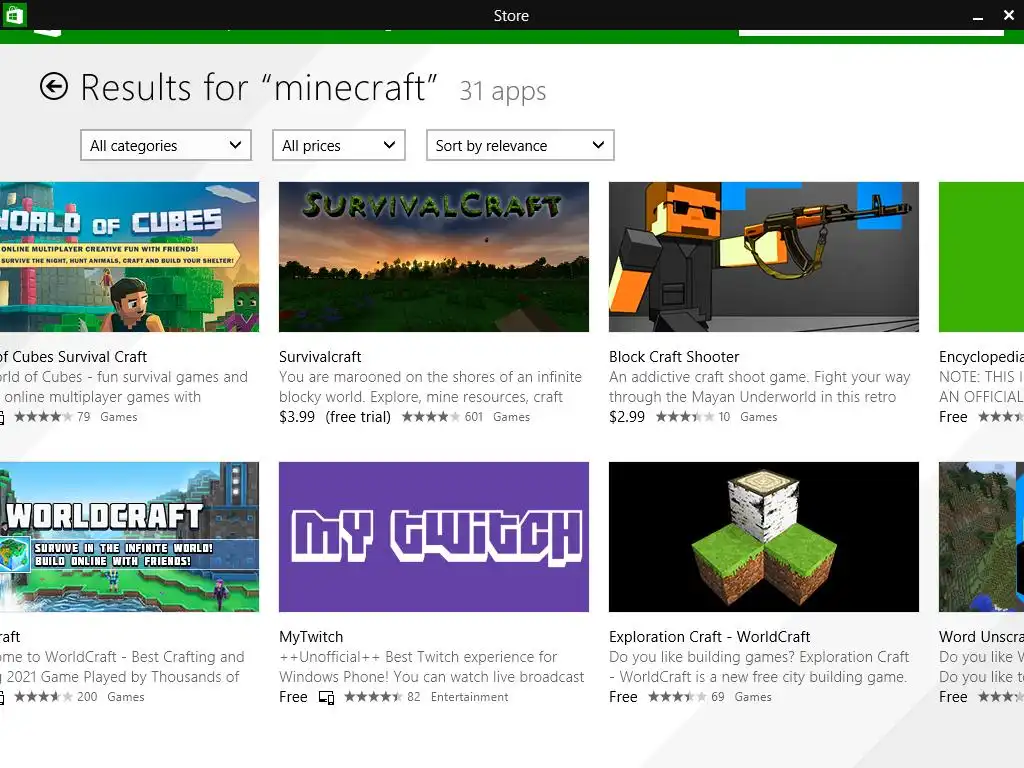The image size is (1024, 768).
Task: Click the star rating of Exploration Craft
Action: point(677,697)
